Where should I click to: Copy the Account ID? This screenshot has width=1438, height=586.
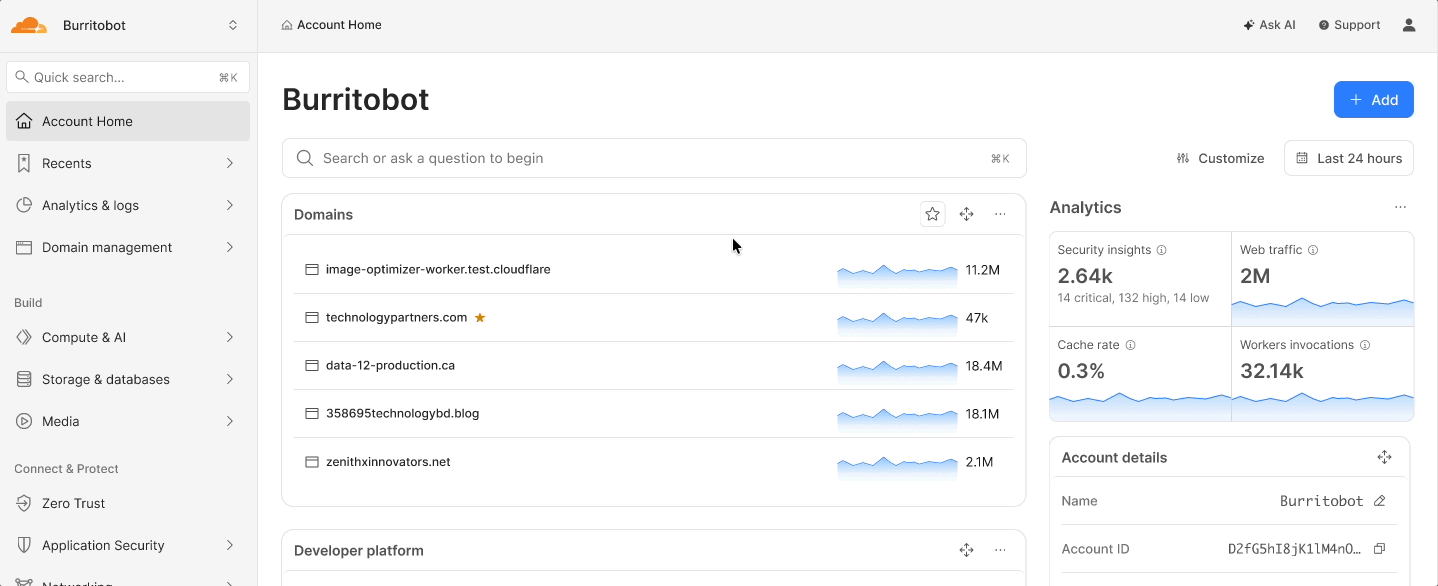[1380, 549]
